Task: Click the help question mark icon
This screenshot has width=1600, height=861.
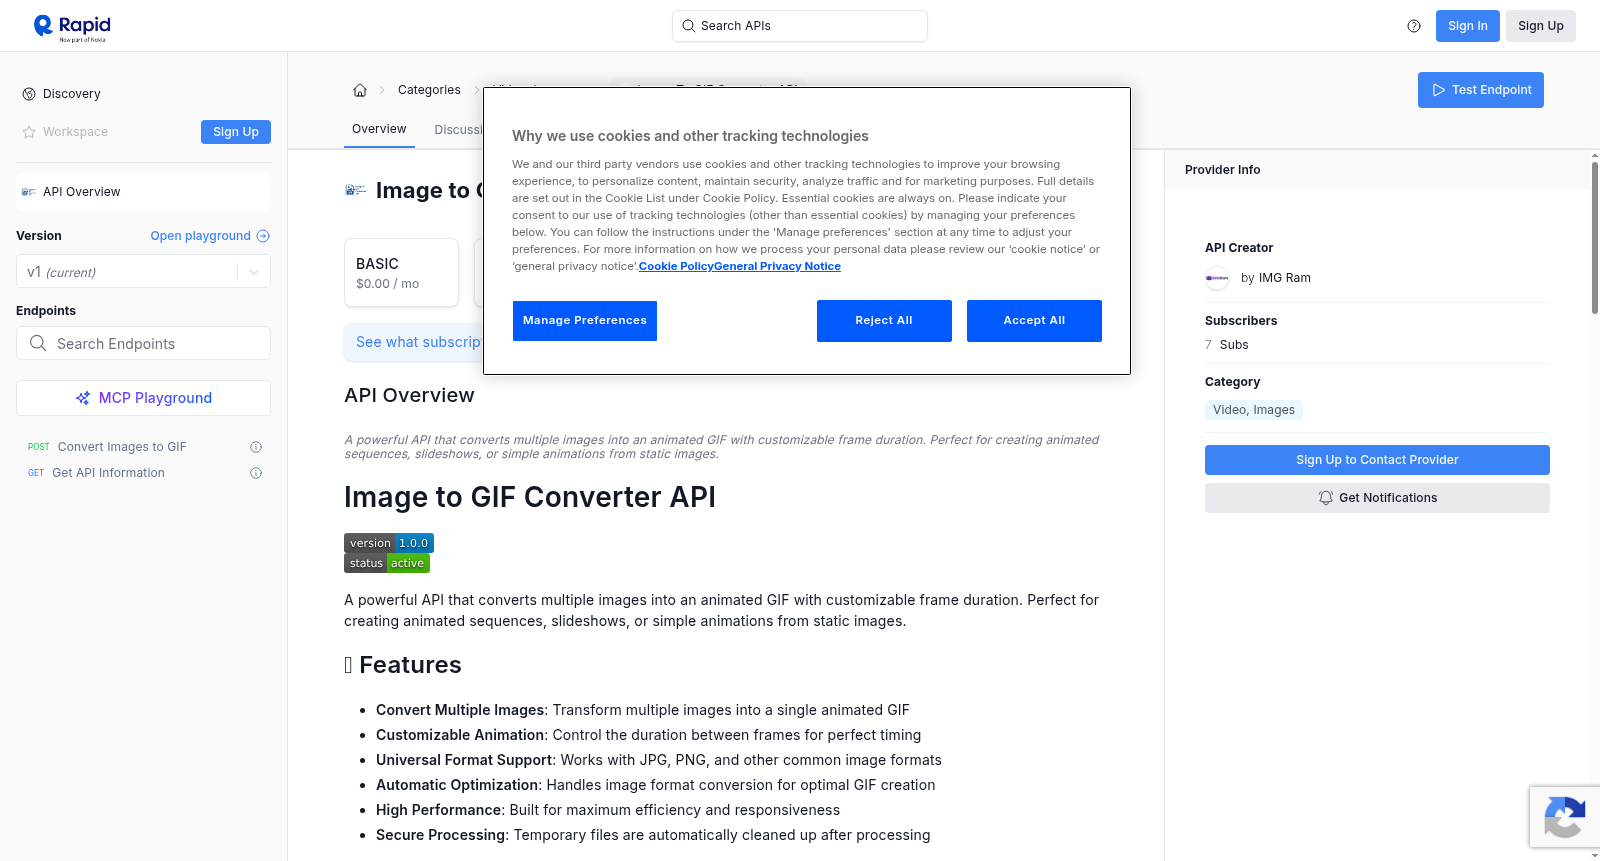Action: click(1414, 26)
